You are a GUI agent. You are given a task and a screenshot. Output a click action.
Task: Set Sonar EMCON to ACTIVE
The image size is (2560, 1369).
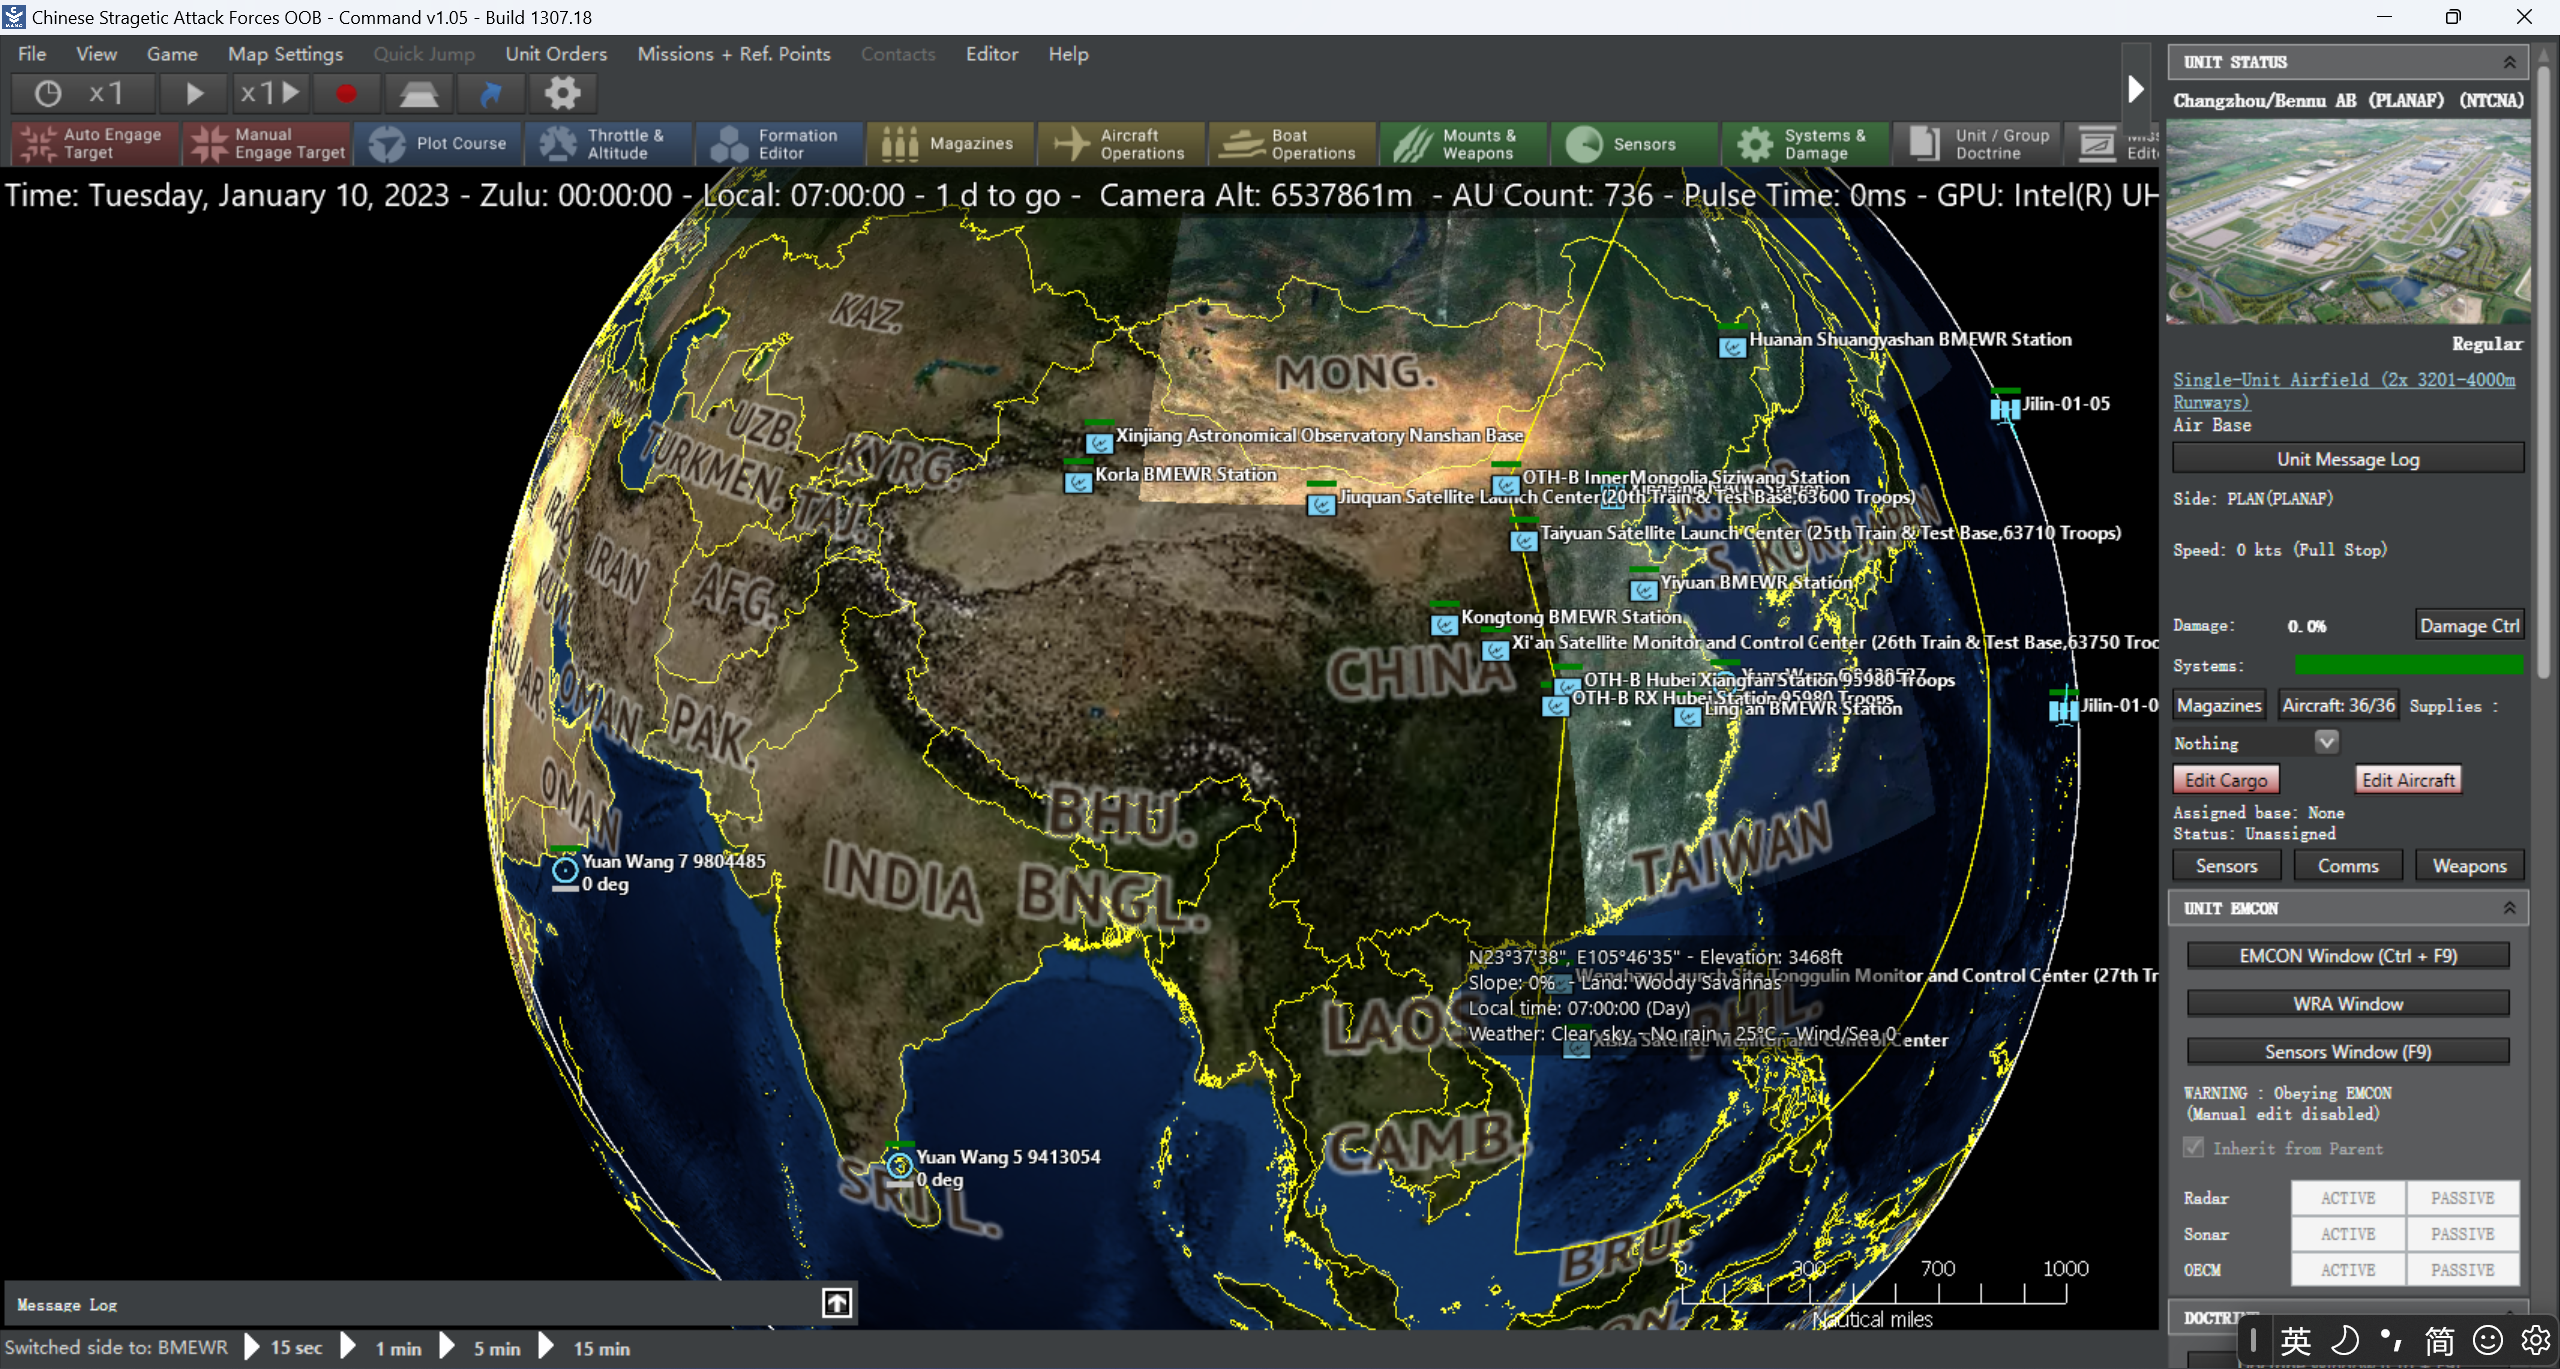click(x=2348, y=1234)
